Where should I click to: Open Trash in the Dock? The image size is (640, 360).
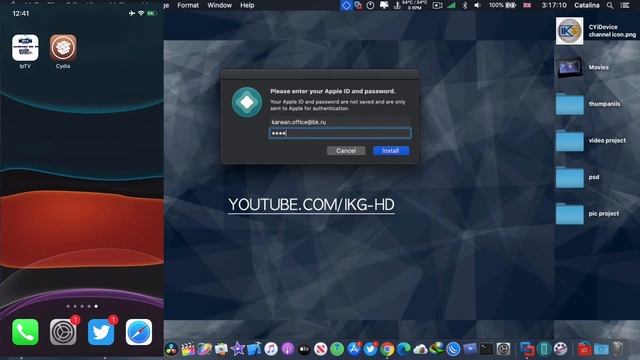618,349
